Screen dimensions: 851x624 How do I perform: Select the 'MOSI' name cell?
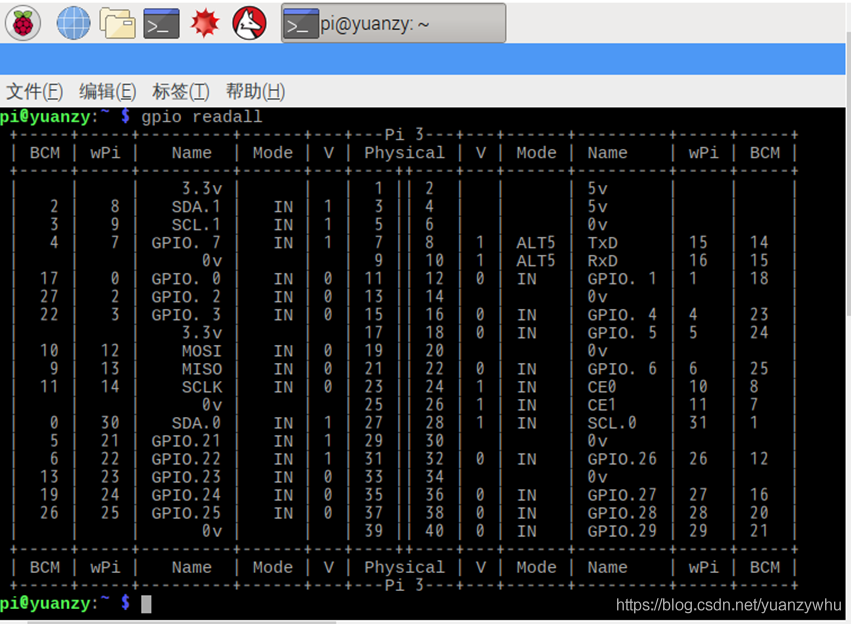[201, 351]
